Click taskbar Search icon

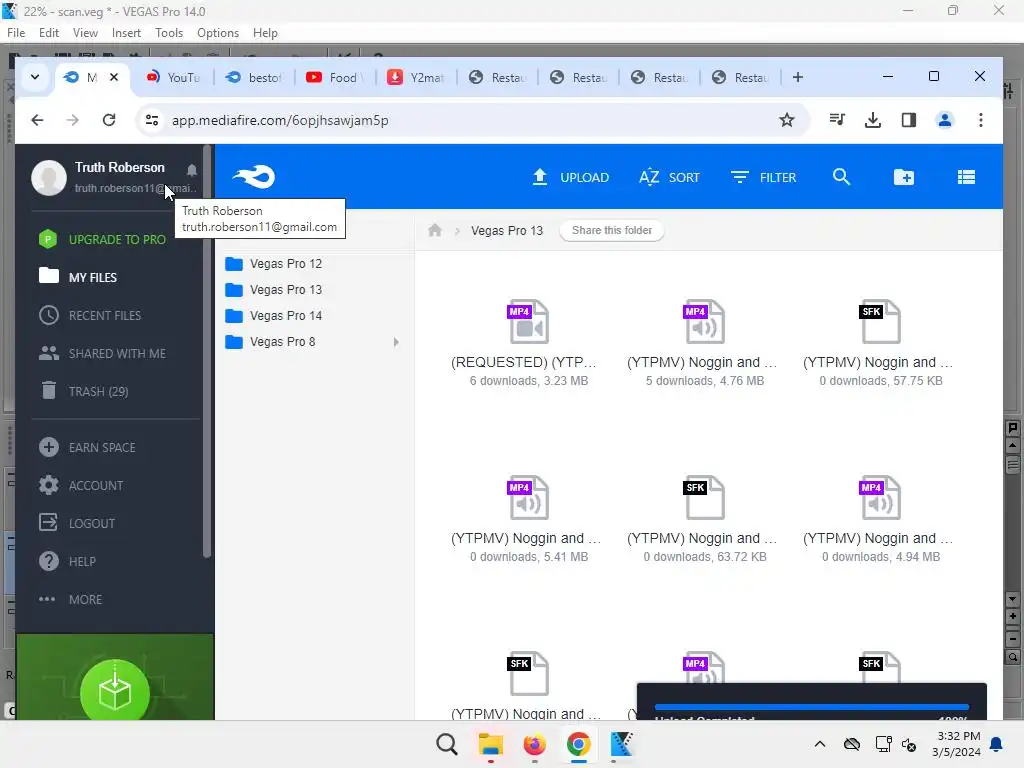(x=447, y=744)
